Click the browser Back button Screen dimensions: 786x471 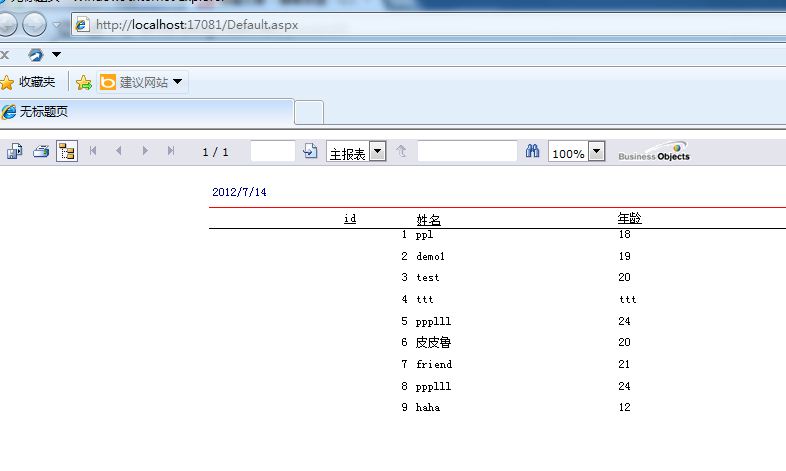pos(7,24)
